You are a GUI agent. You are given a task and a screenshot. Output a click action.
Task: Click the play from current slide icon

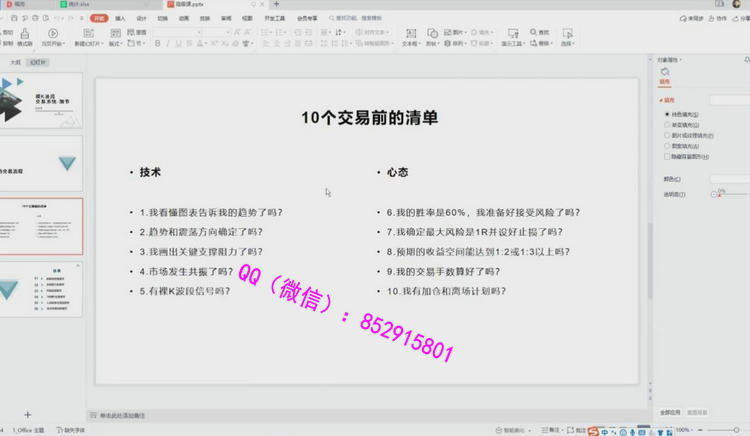pos(53,37)
